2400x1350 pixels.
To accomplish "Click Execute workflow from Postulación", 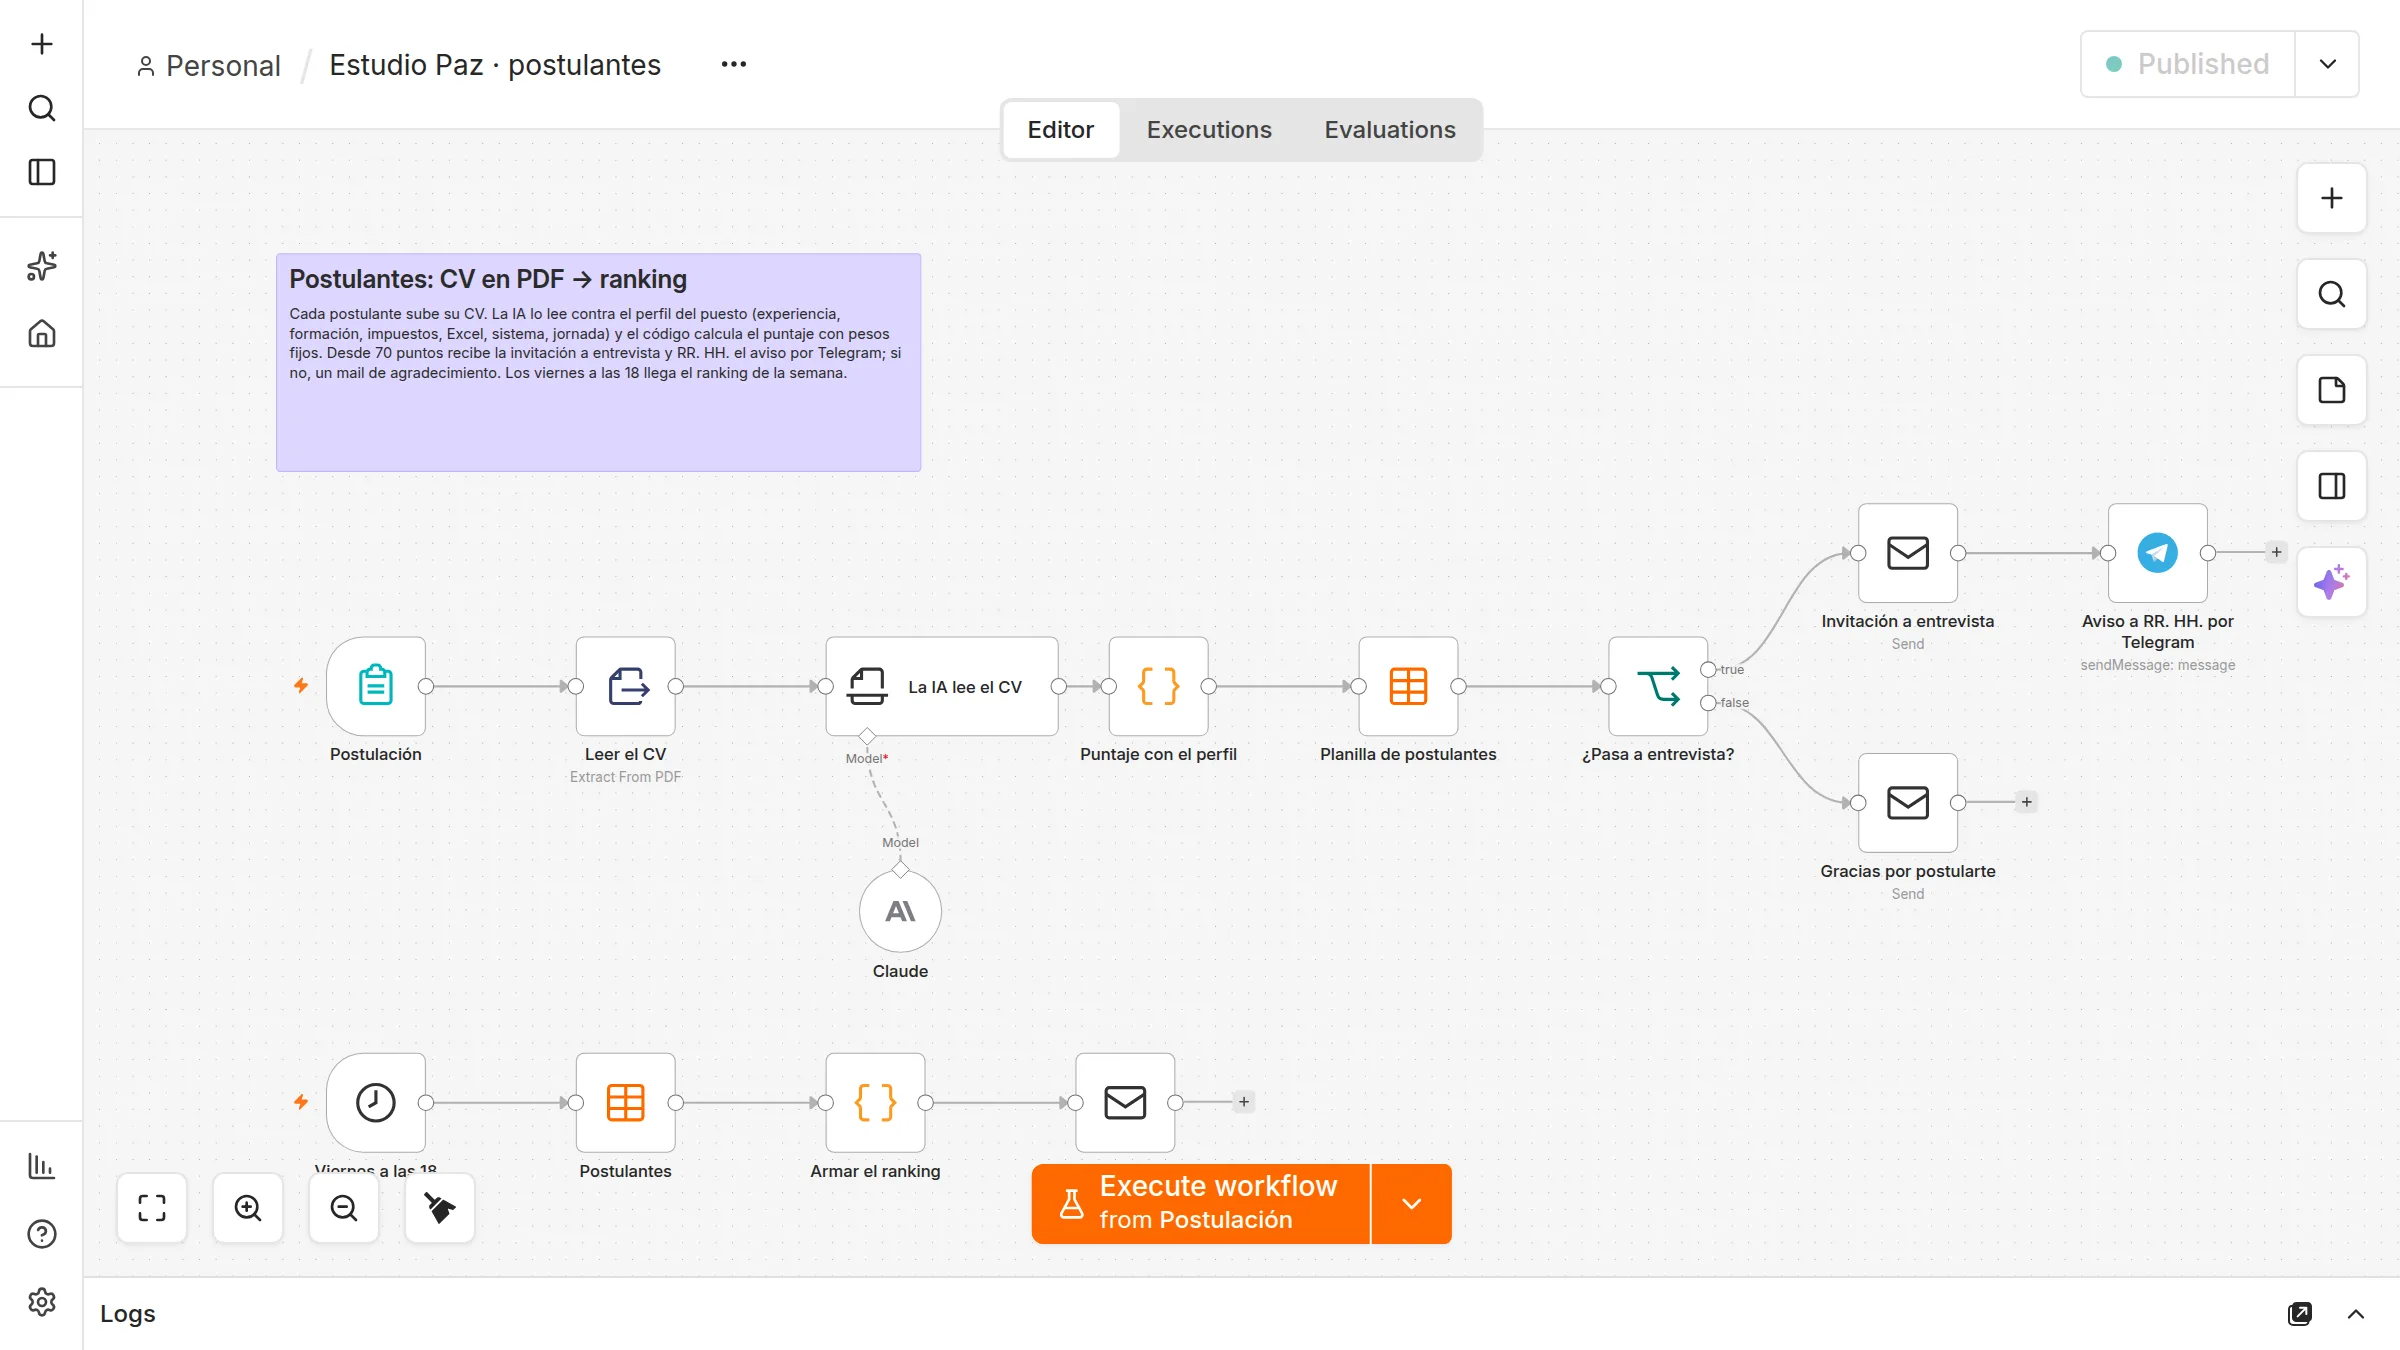I will pos(1201,1204).
